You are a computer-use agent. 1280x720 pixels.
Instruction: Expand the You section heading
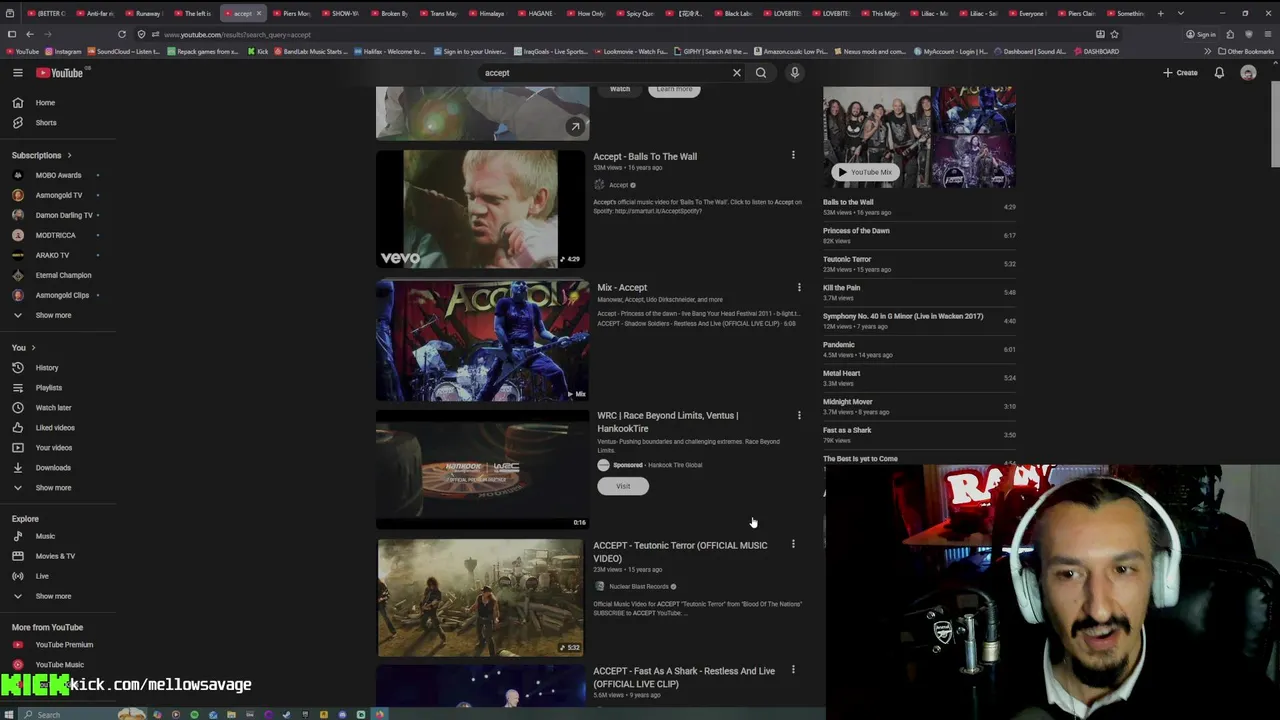23,347
